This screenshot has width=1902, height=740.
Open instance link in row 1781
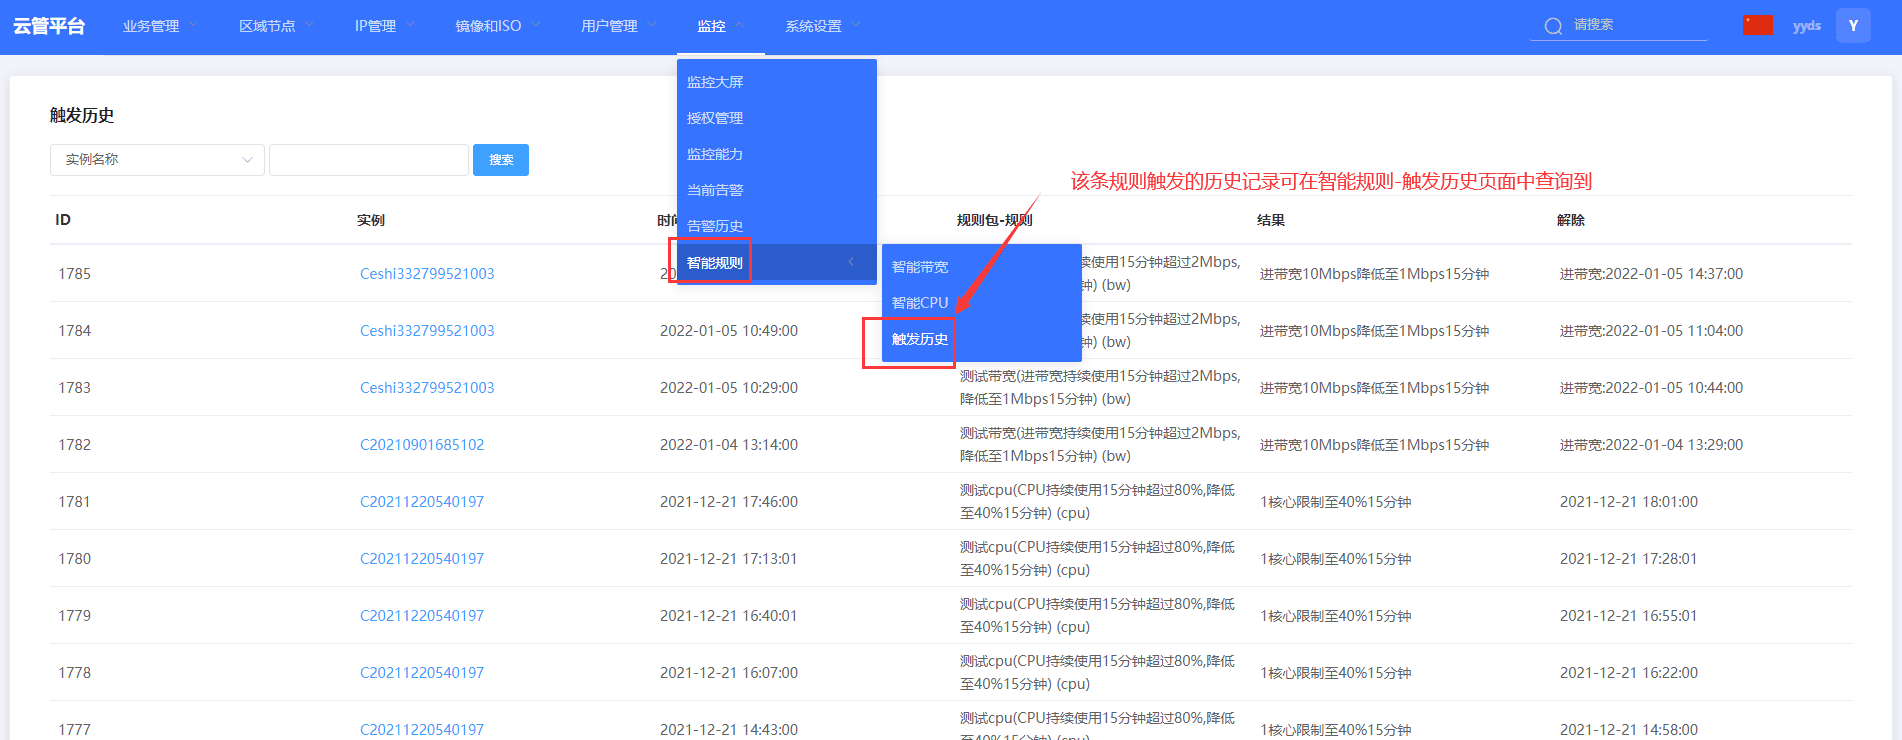pyautogui.click(x=422, y=502)
